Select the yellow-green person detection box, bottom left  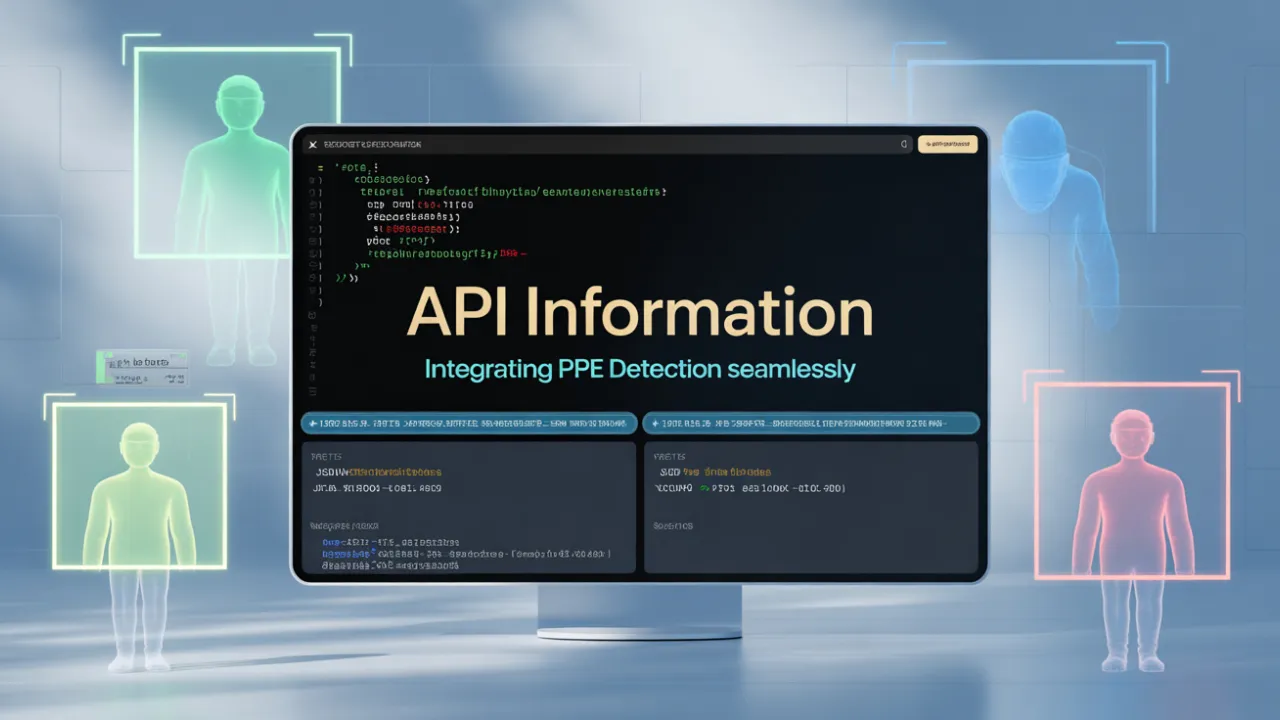[139, 486]
